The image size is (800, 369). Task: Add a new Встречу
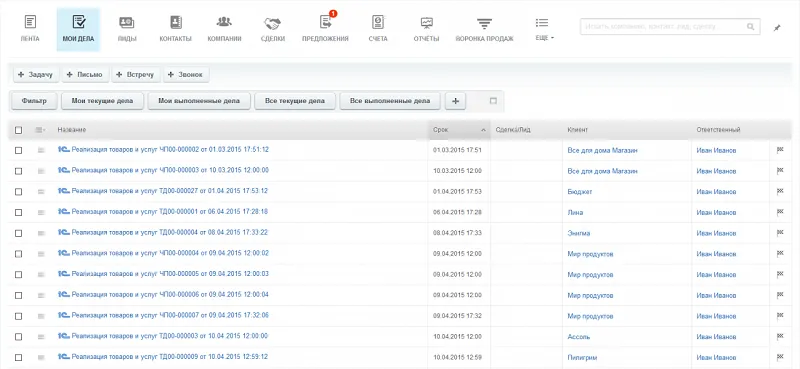pyautogui.click(x=136, y=75)
